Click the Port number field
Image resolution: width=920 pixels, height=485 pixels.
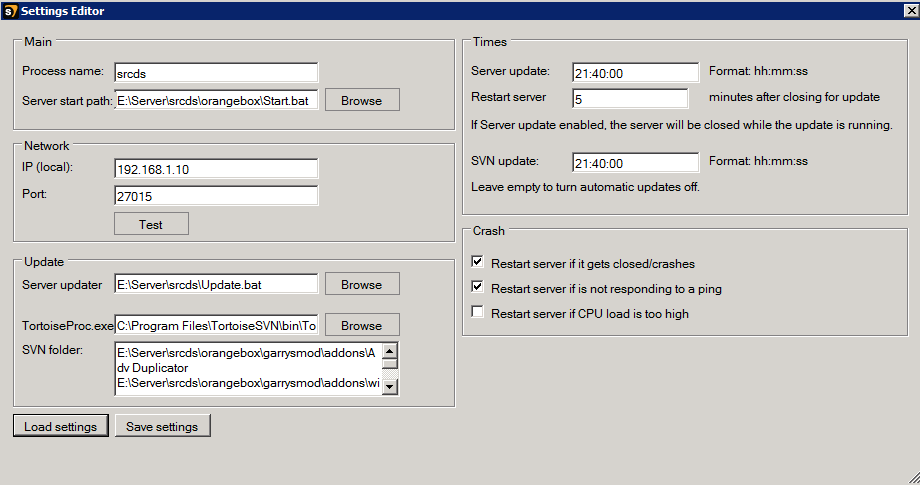[216, 196]
